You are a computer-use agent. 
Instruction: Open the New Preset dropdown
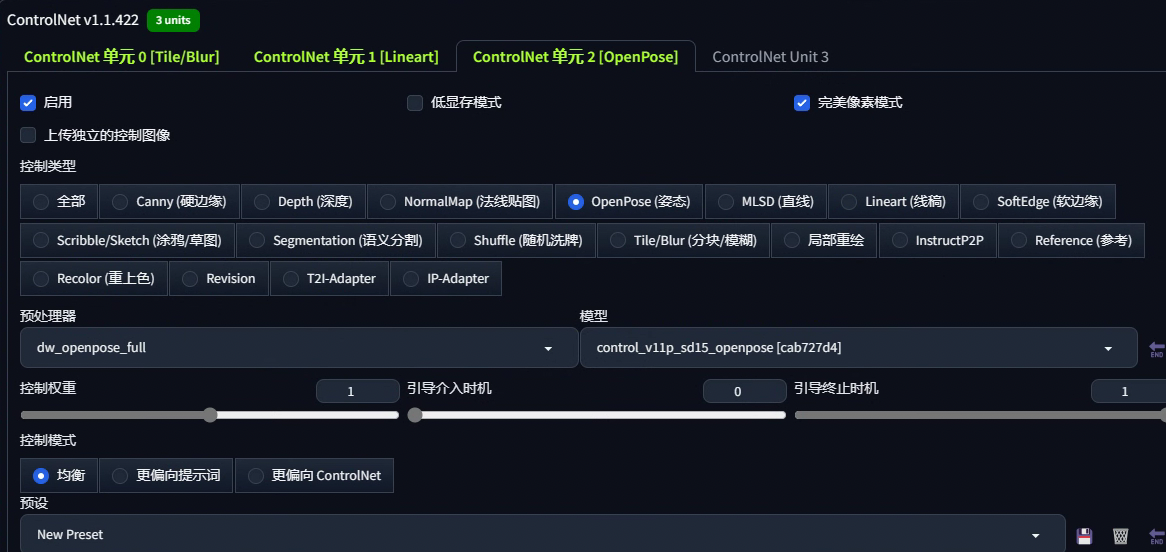[x=542, y=534]
